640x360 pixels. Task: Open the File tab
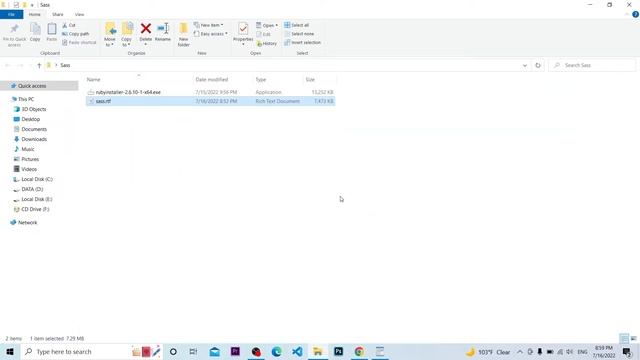(x=11, y=14)
